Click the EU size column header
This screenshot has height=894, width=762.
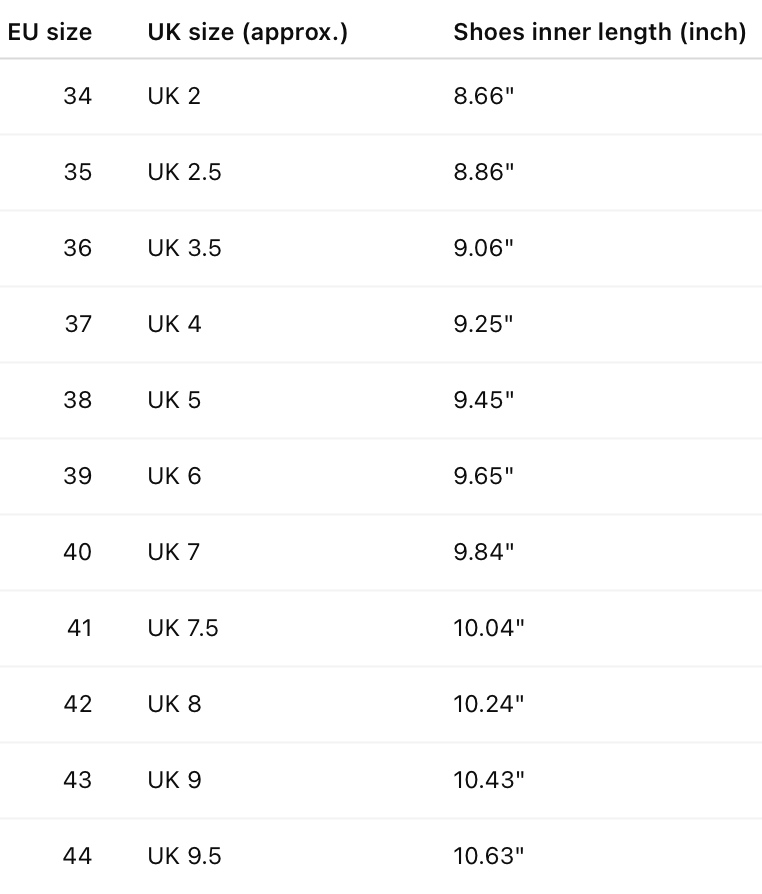coord(49,32)
